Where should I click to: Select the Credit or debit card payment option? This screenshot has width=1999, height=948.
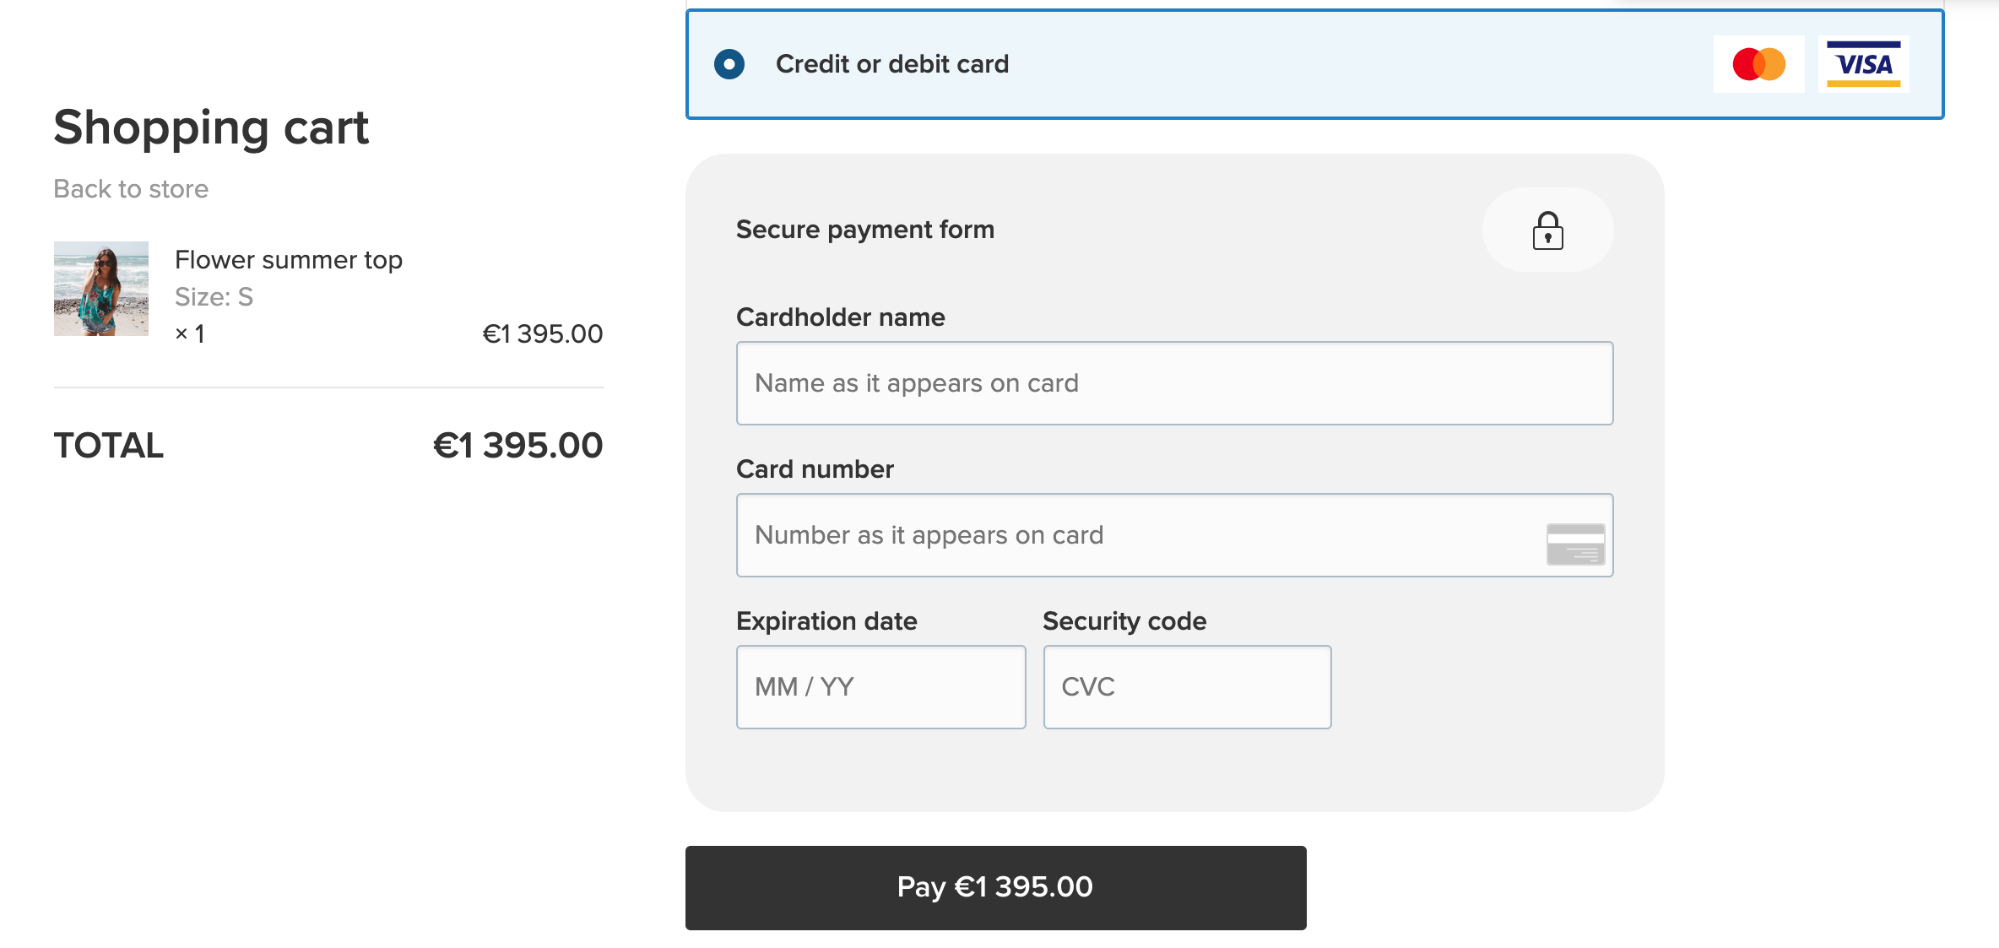click(x=730, y=64)
